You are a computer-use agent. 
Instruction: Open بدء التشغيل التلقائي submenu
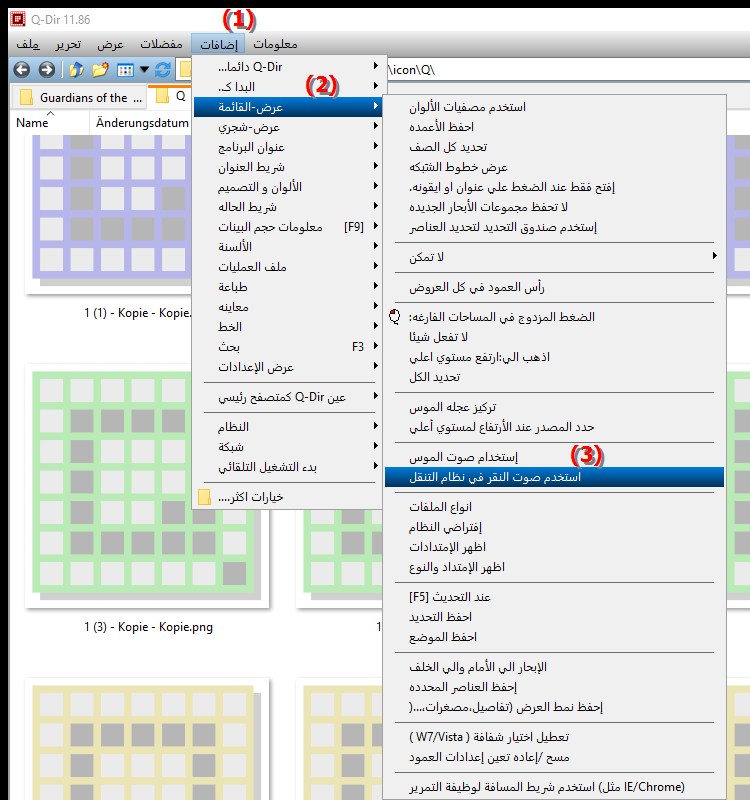point(288,467)
